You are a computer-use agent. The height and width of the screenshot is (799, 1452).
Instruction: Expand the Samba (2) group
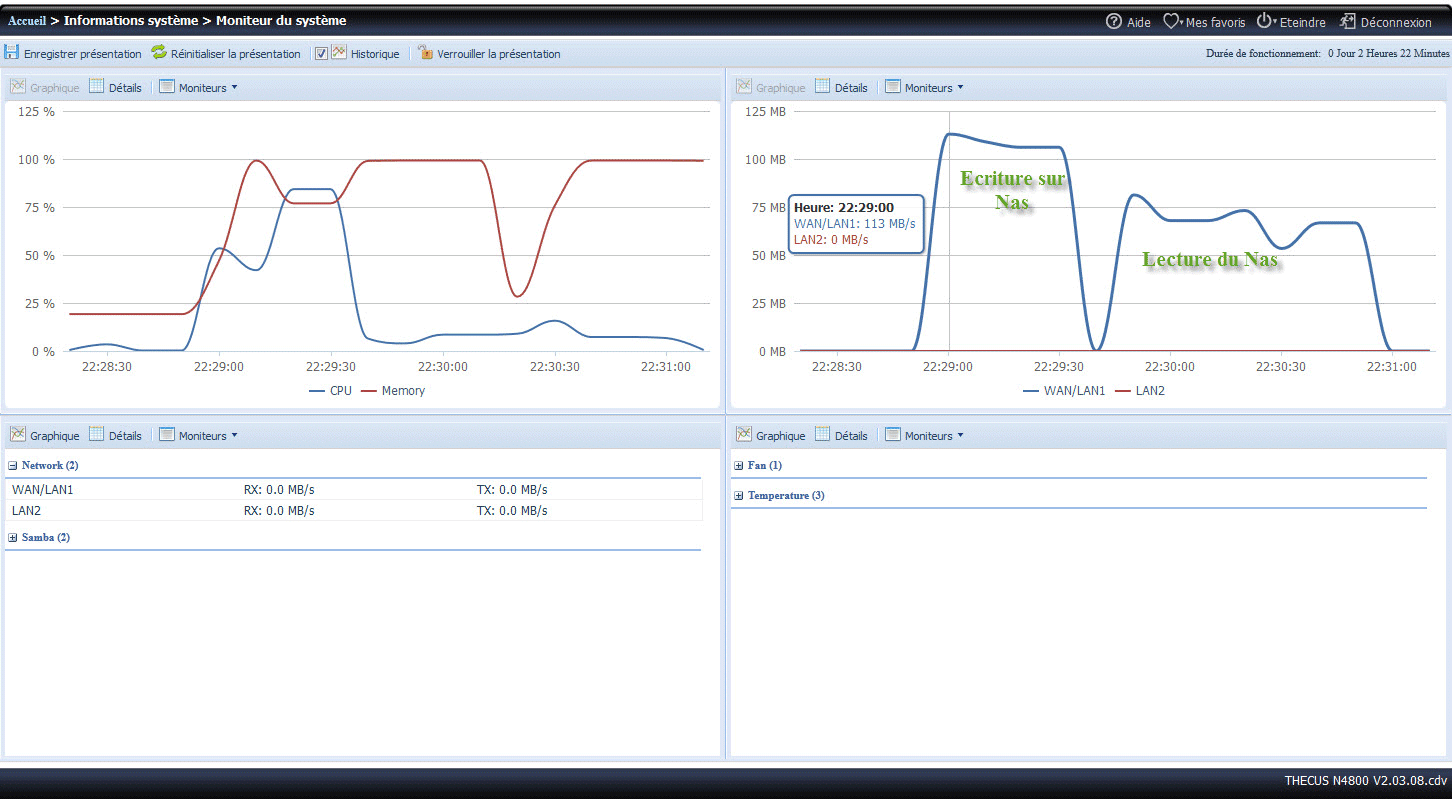(x=13, y=538)
